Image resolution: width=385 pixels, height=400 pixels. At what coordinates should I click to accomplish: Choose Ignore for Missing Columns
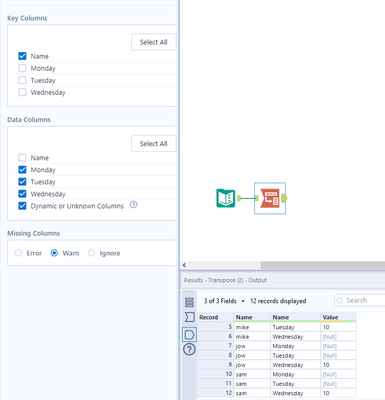(x=91, y=253)
